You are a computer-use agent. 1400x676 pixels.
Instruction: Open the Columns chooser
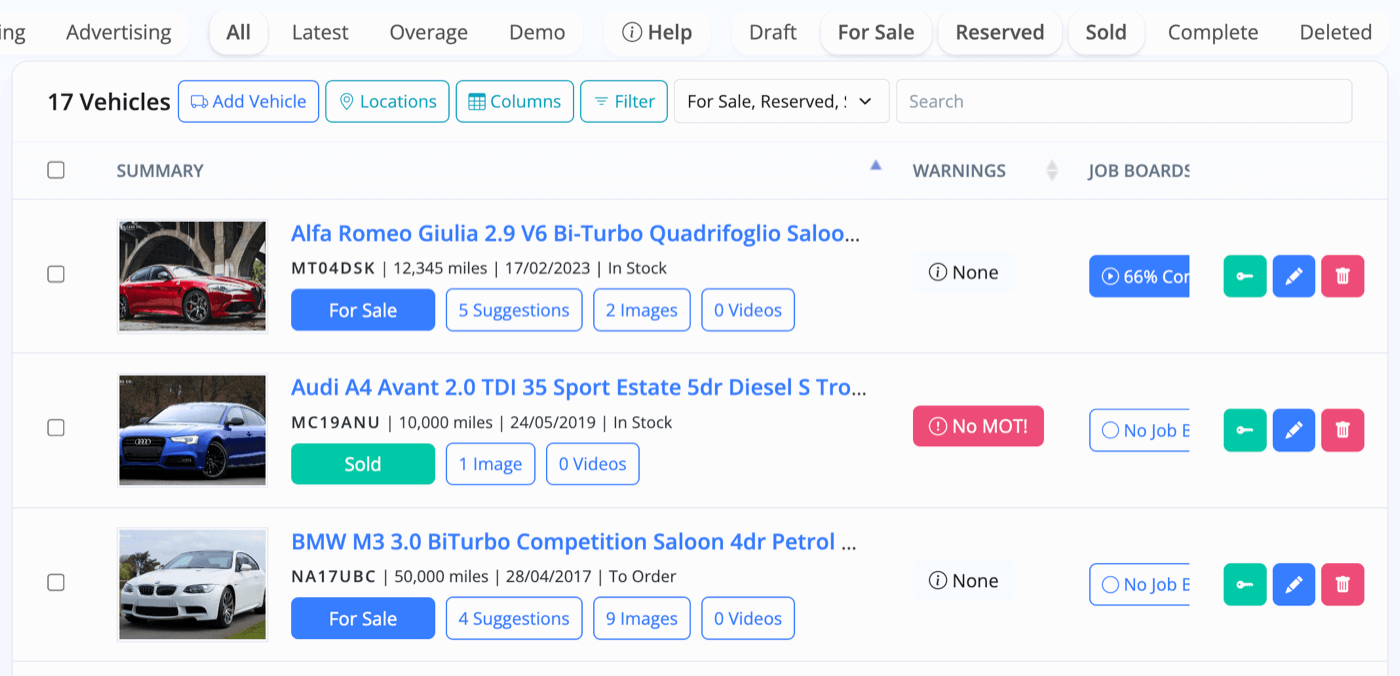pyautogui.click(x=515, y=101)
